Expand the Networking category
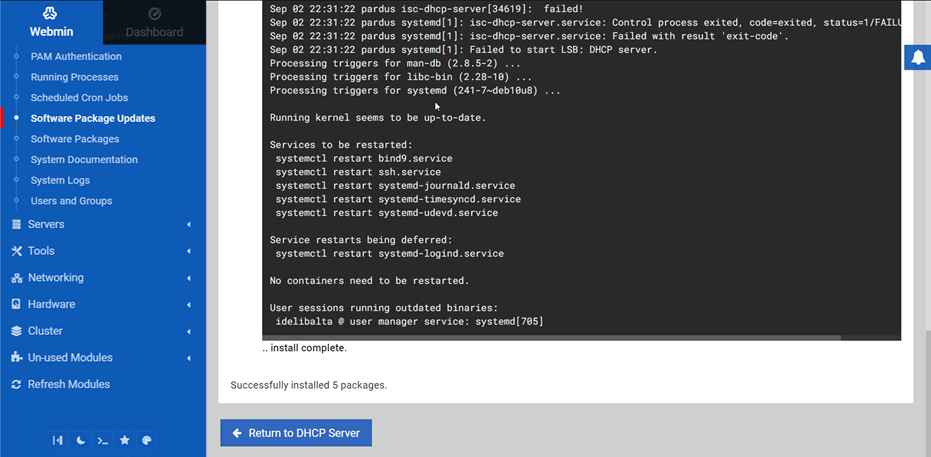The image size is (931, 457). click(x=55, y=278)
